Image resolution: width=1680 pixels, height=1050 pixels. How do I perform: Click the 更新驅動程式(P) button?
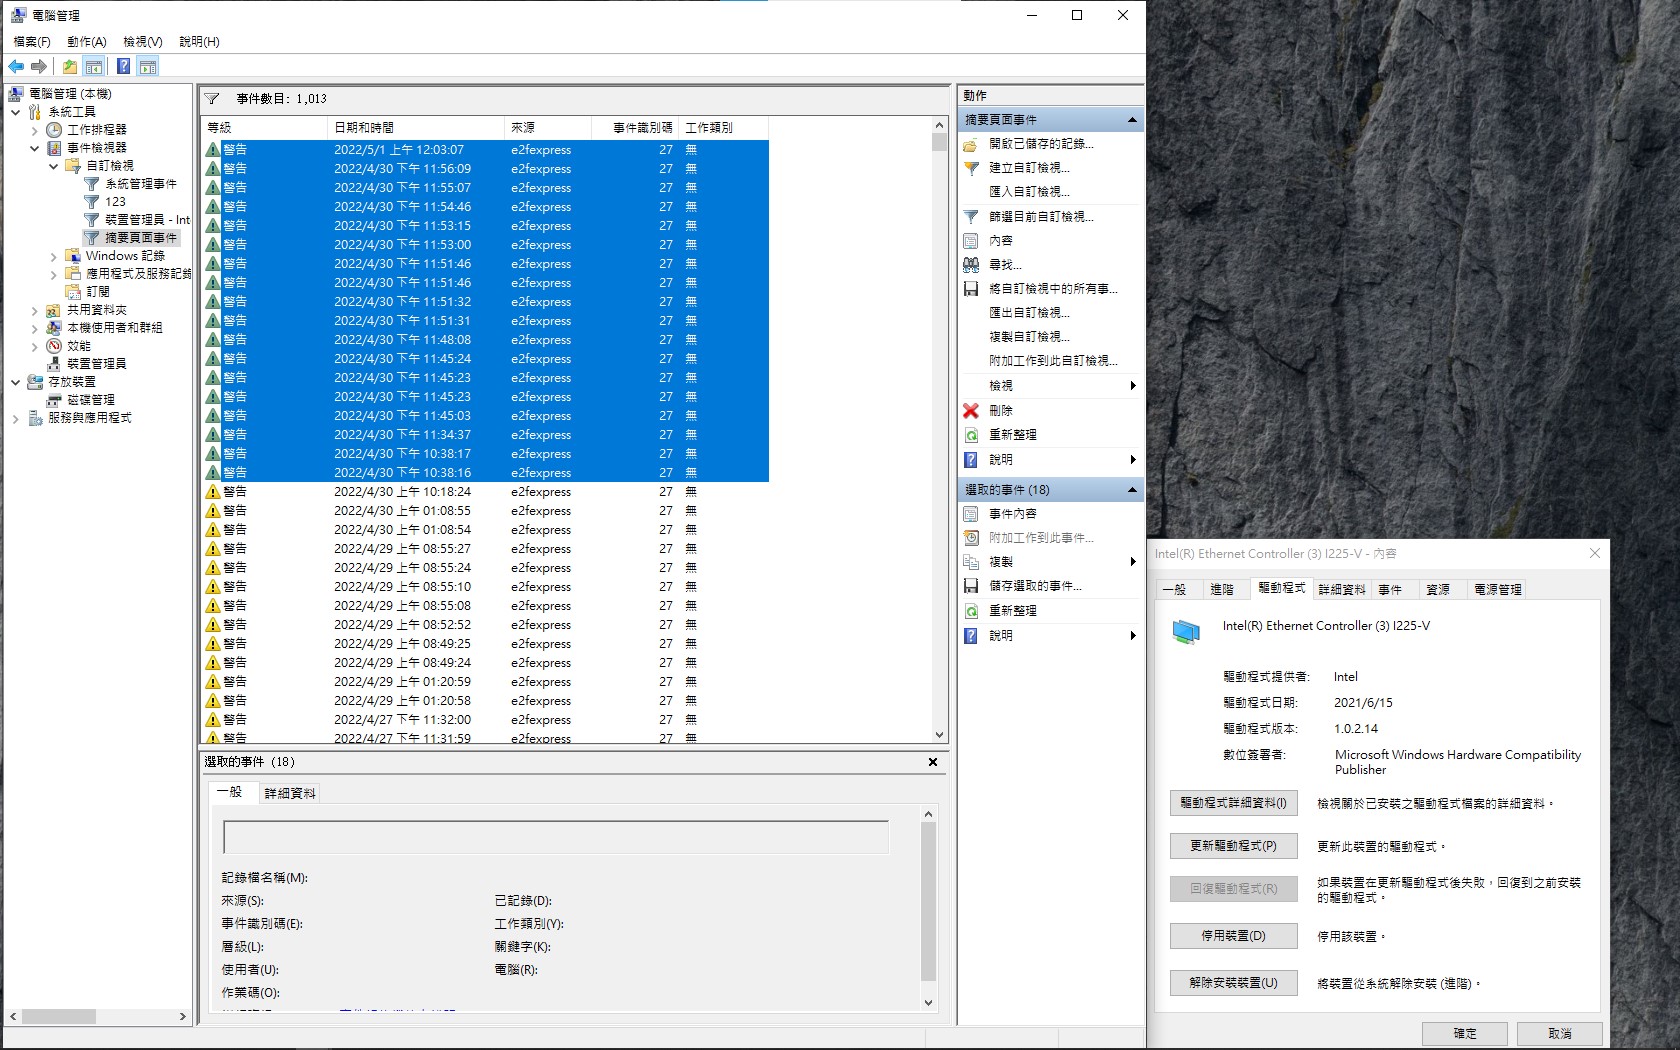click(x=1233, y=845)
